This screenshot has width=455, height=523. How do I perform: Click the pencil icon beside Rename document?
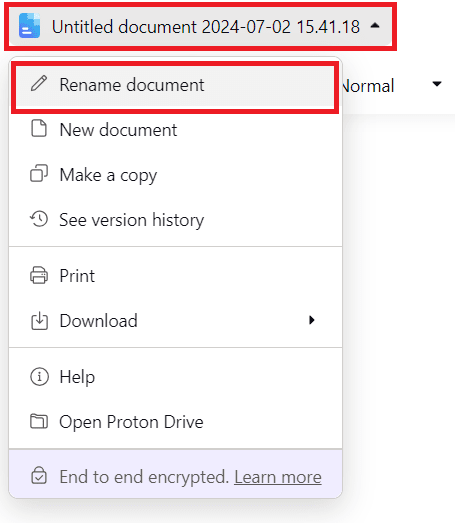[x=39, y=84]
